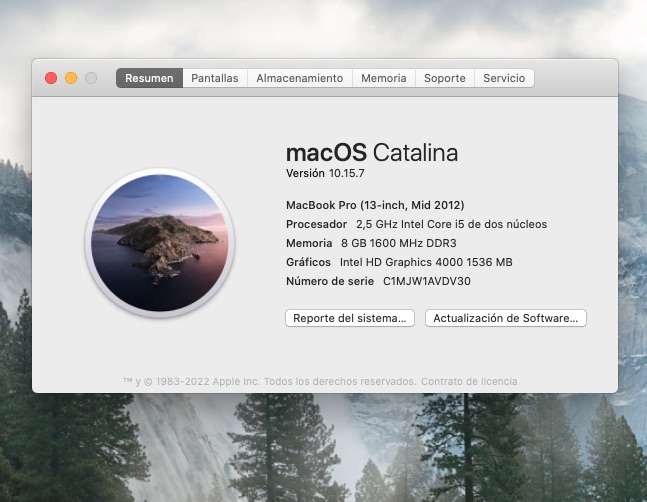
Task: Click the greyed-out zoom window button
Action: point(91,78)
